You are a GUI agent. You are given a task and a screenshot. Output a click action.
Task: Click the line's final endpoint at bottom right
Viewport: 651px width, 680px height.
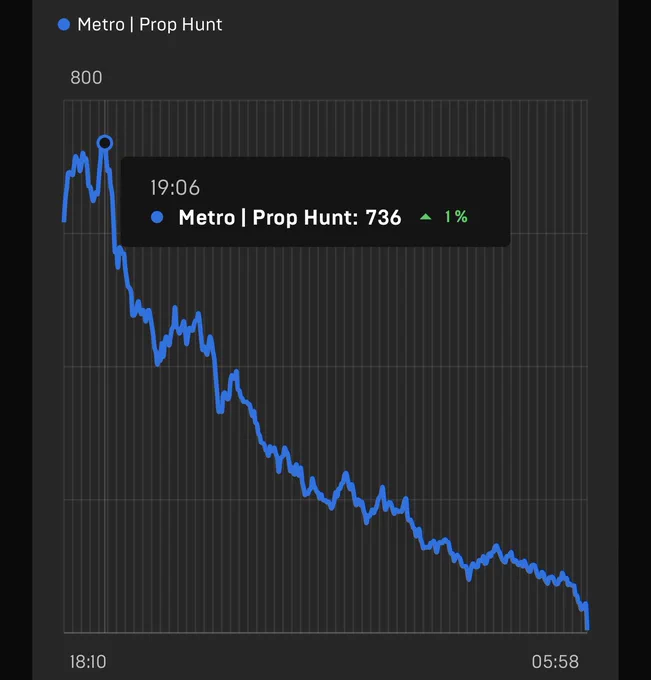[587, 627]
